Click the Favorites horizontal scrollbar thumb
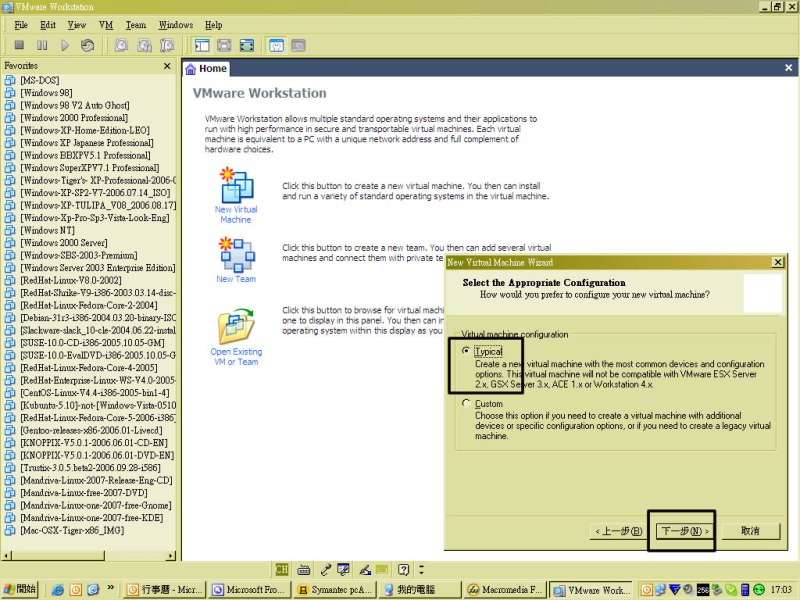 pos(58,555)
